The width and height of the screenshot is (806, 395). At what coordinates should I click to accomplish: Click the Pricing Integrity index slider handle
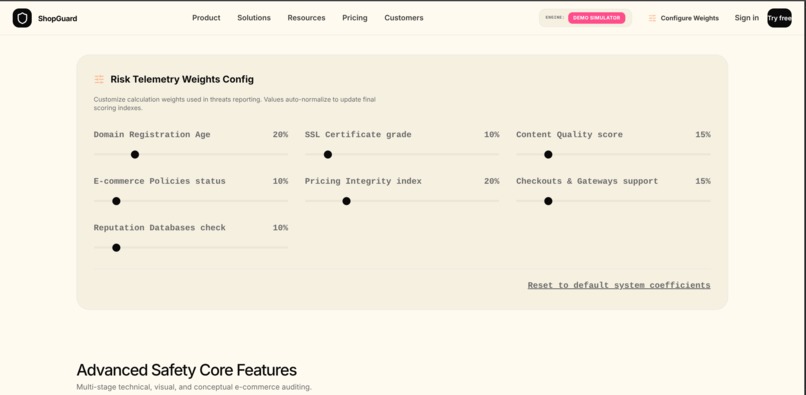pyautogui.click(x=346, y=201)
